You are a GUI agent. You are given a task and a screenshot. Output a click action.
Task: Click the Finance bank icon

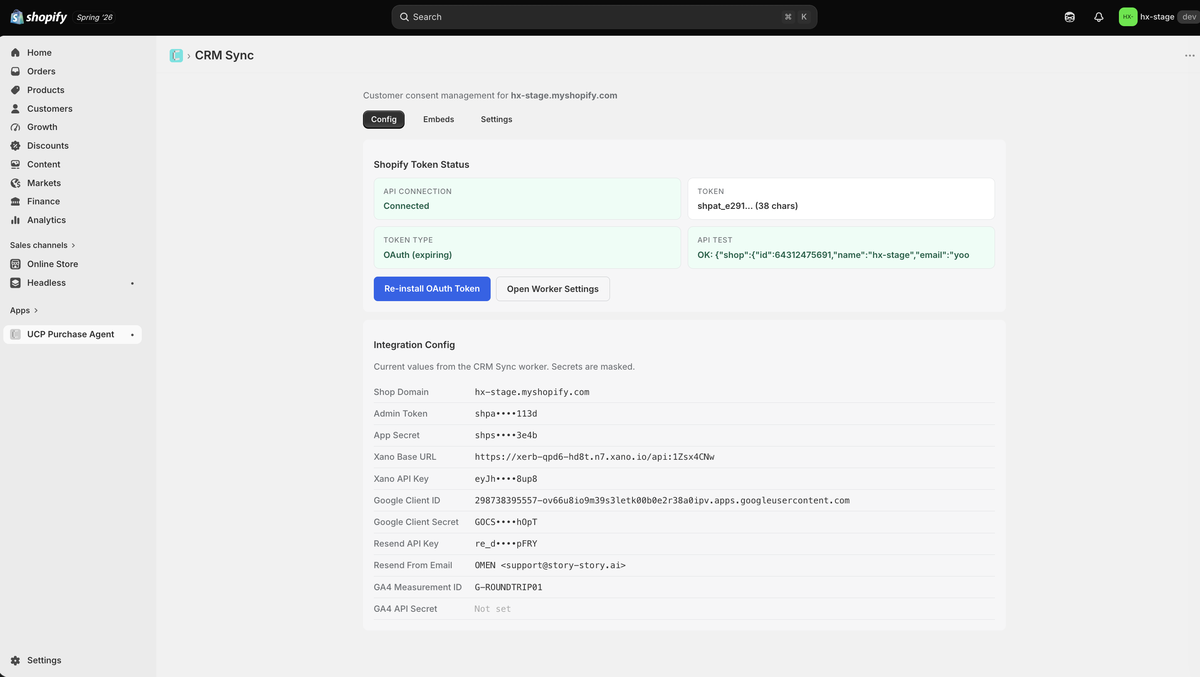(15, 201)
